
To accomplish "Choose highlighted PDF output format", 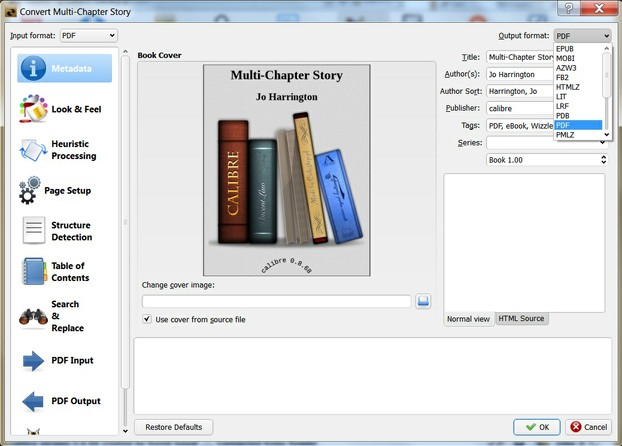I will tap(578, 125).
